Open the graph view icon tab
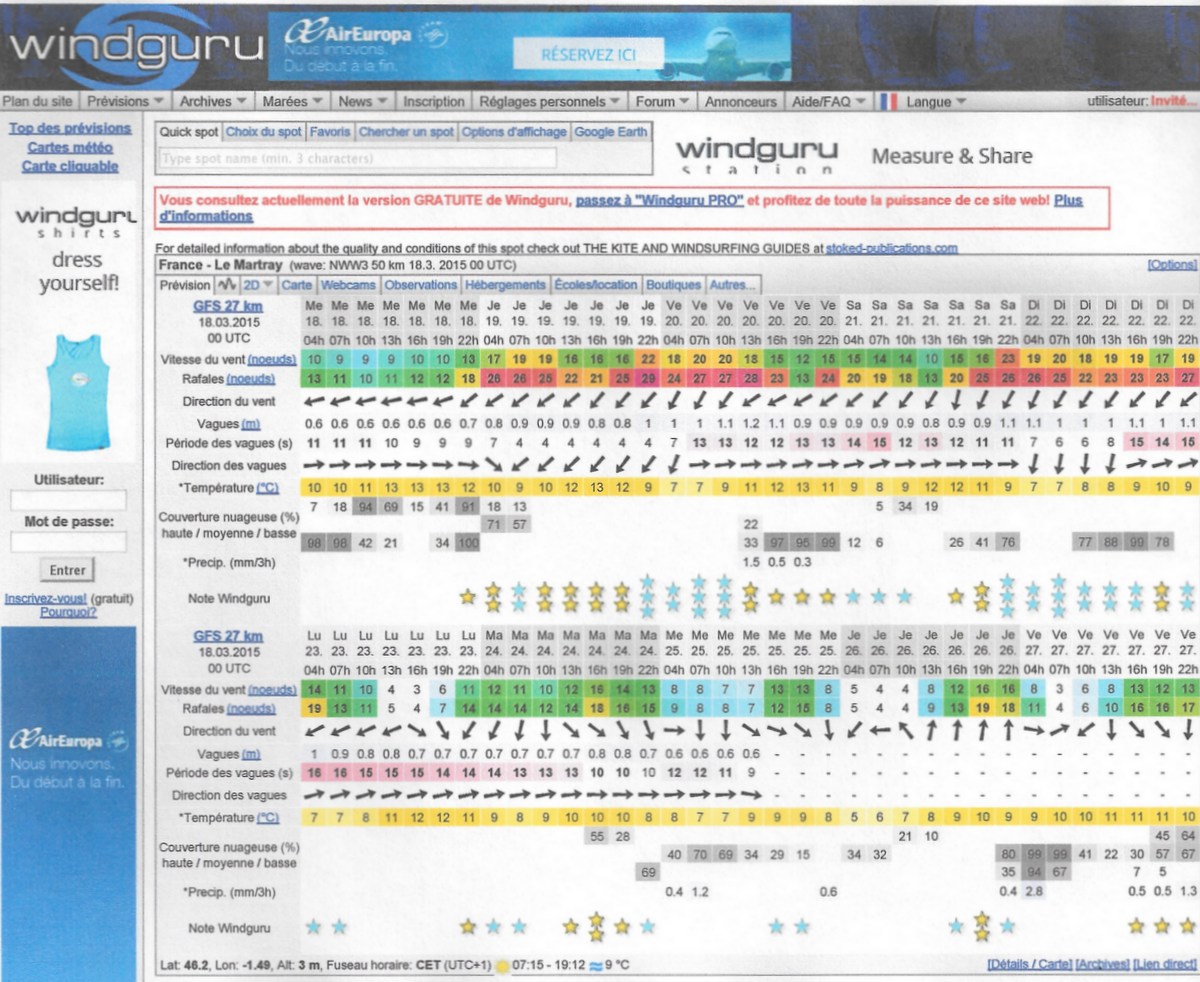Image resolution: width=1200 pixels, height=982 pixels. 227,285
